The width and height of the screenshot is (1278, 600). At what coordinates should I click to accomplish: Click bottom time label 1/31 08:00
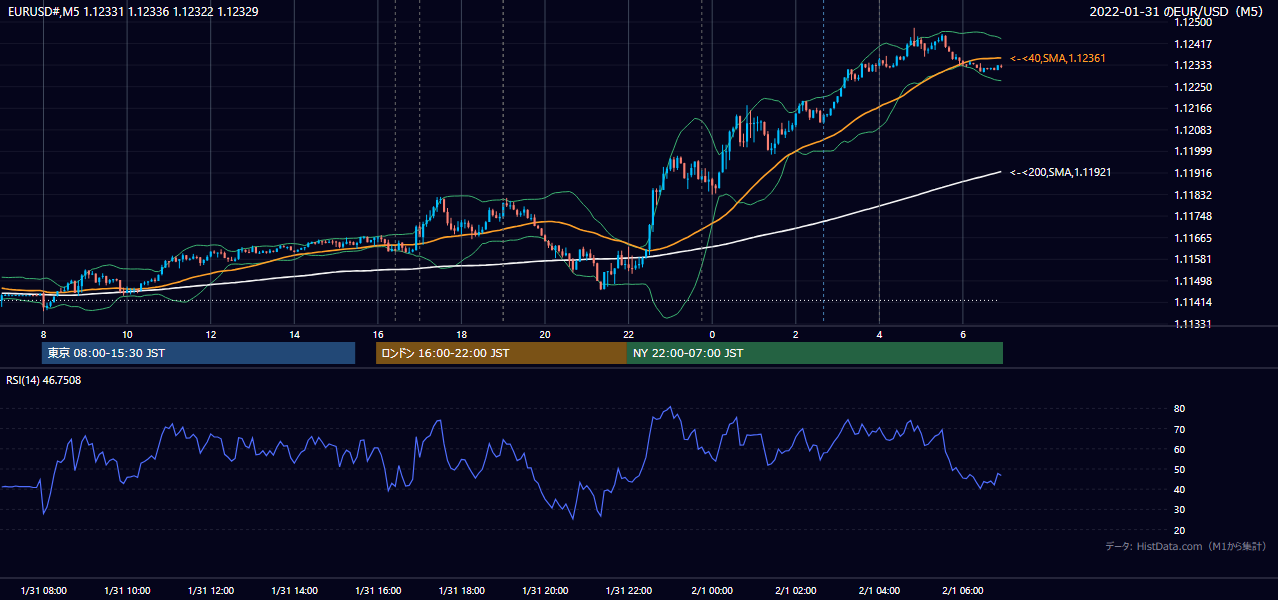point(43,591)
